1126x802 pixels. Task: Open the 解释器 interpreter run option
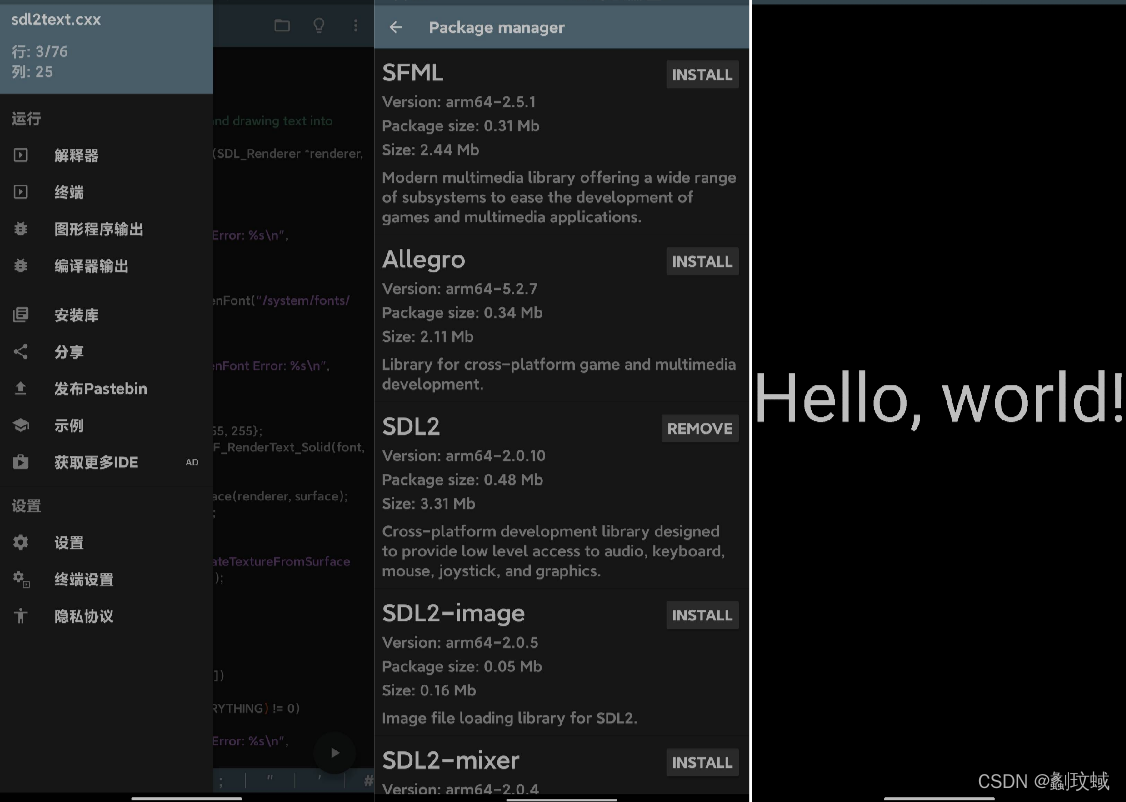click(106, 155)
